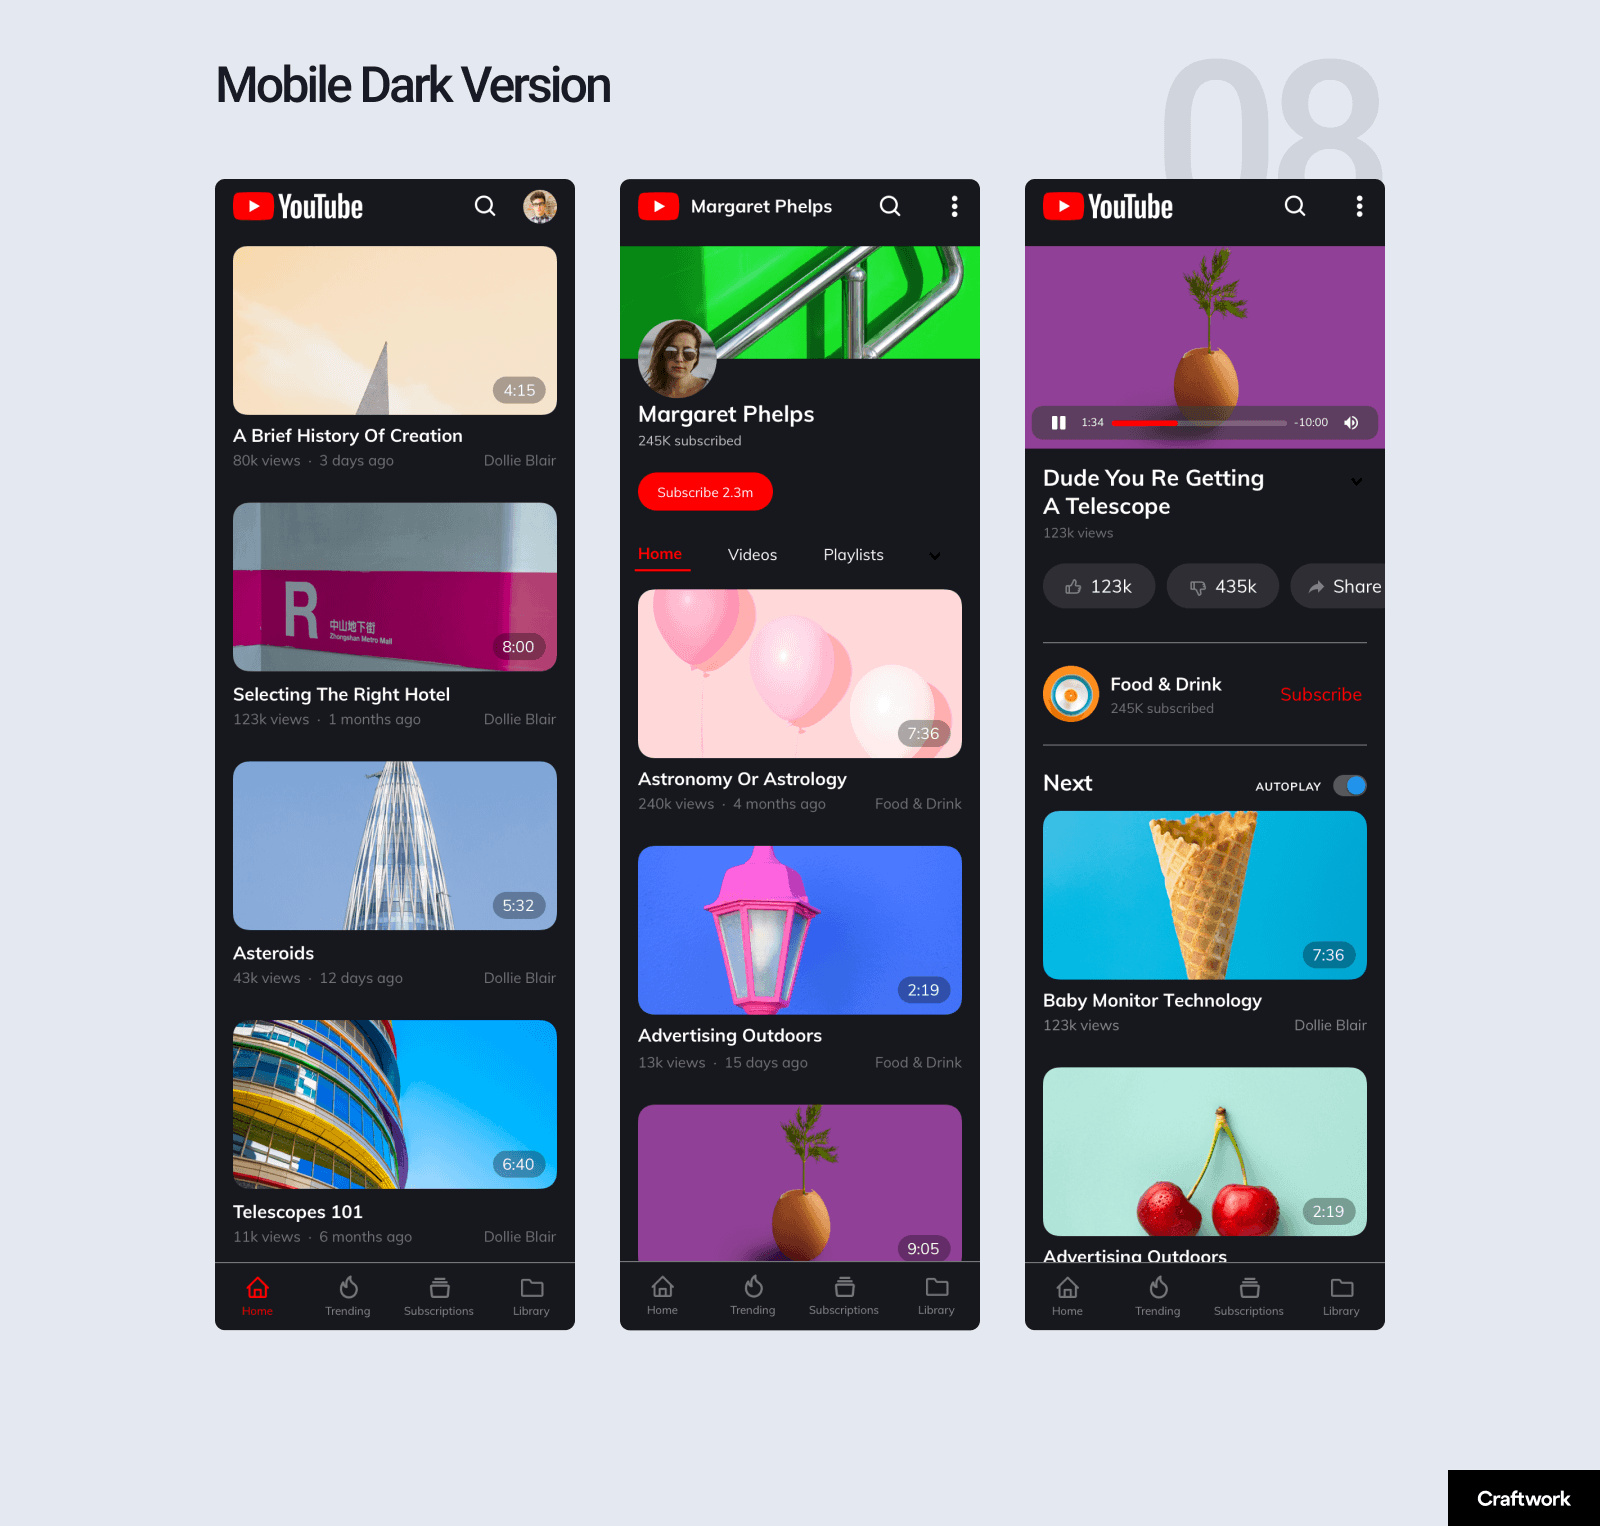Switch to the Playlists tab

click(x=853, y=555)
